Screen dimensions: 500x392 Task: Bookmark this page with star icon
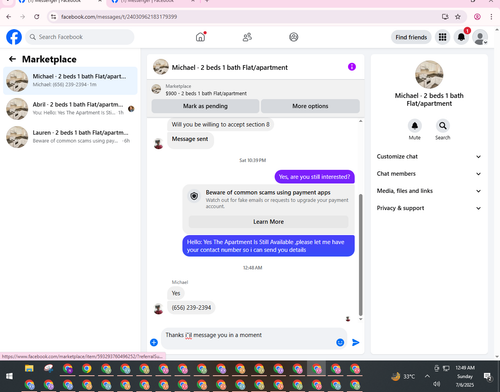coord(458,17)
